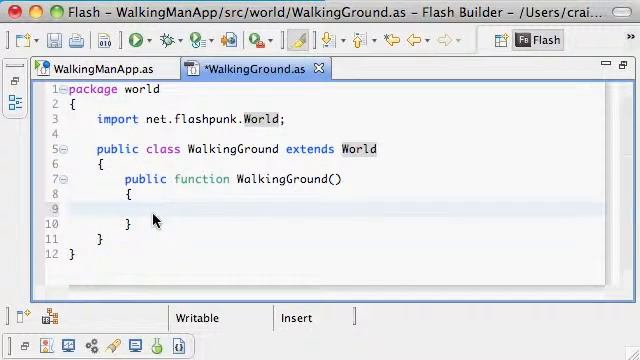Screen dimensions: 640x360
Task: Click the Print icon
Action: point(76,41)
